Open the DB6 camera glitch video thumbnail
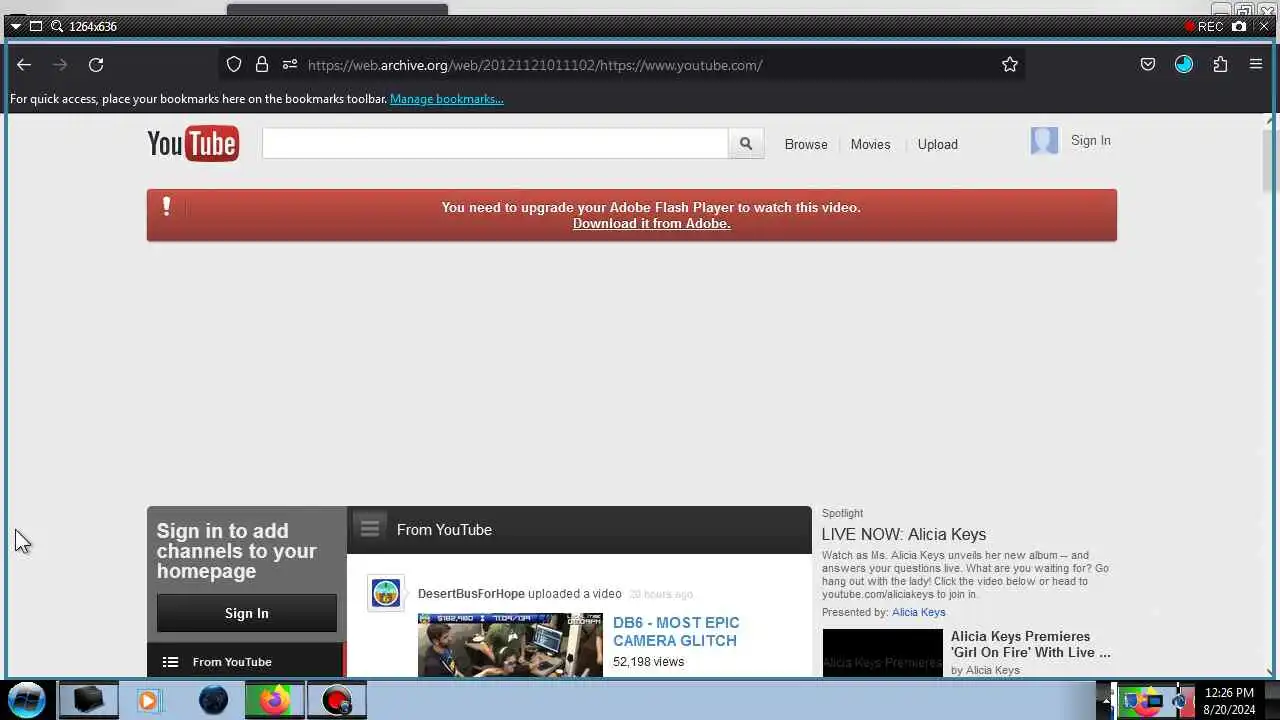This screenshot has height=720, width=1280. pyautogui.click(x=510, y=645)
